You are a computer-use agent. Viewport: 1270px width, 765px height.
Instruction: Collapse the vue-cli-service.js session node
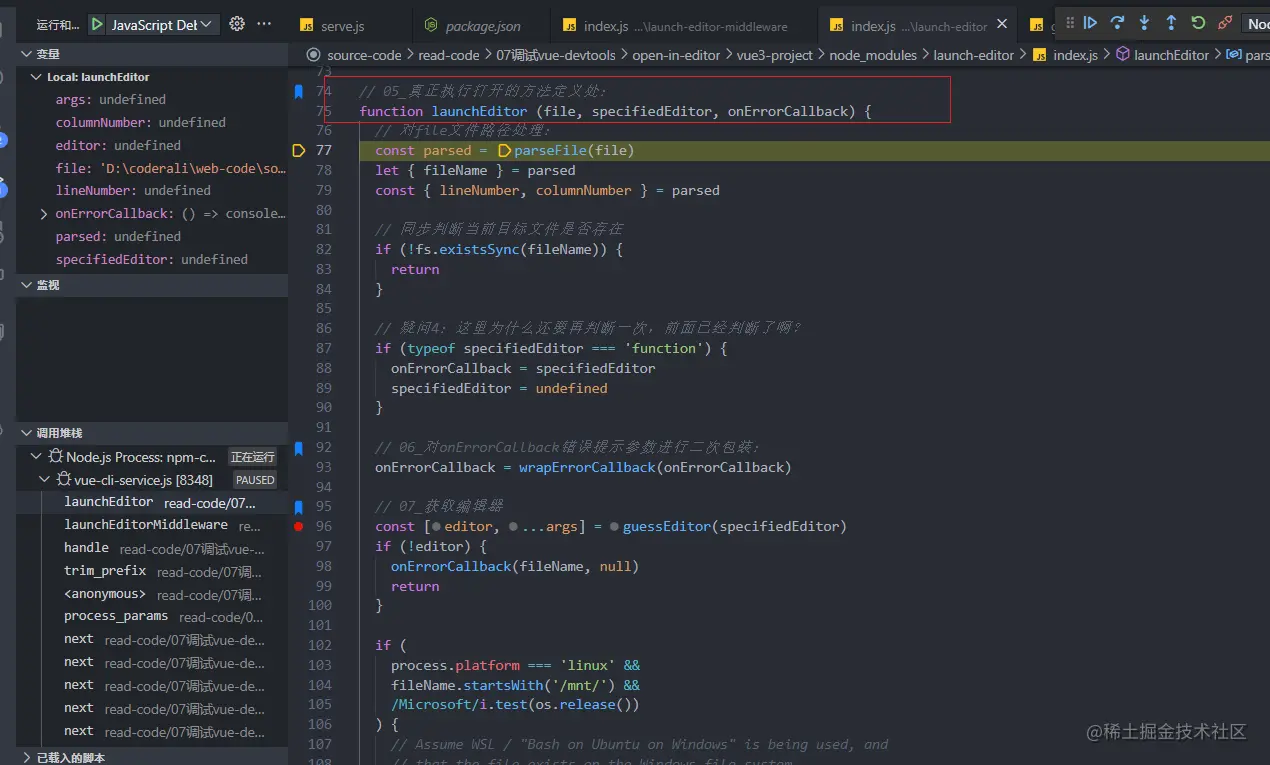(44, 480)
